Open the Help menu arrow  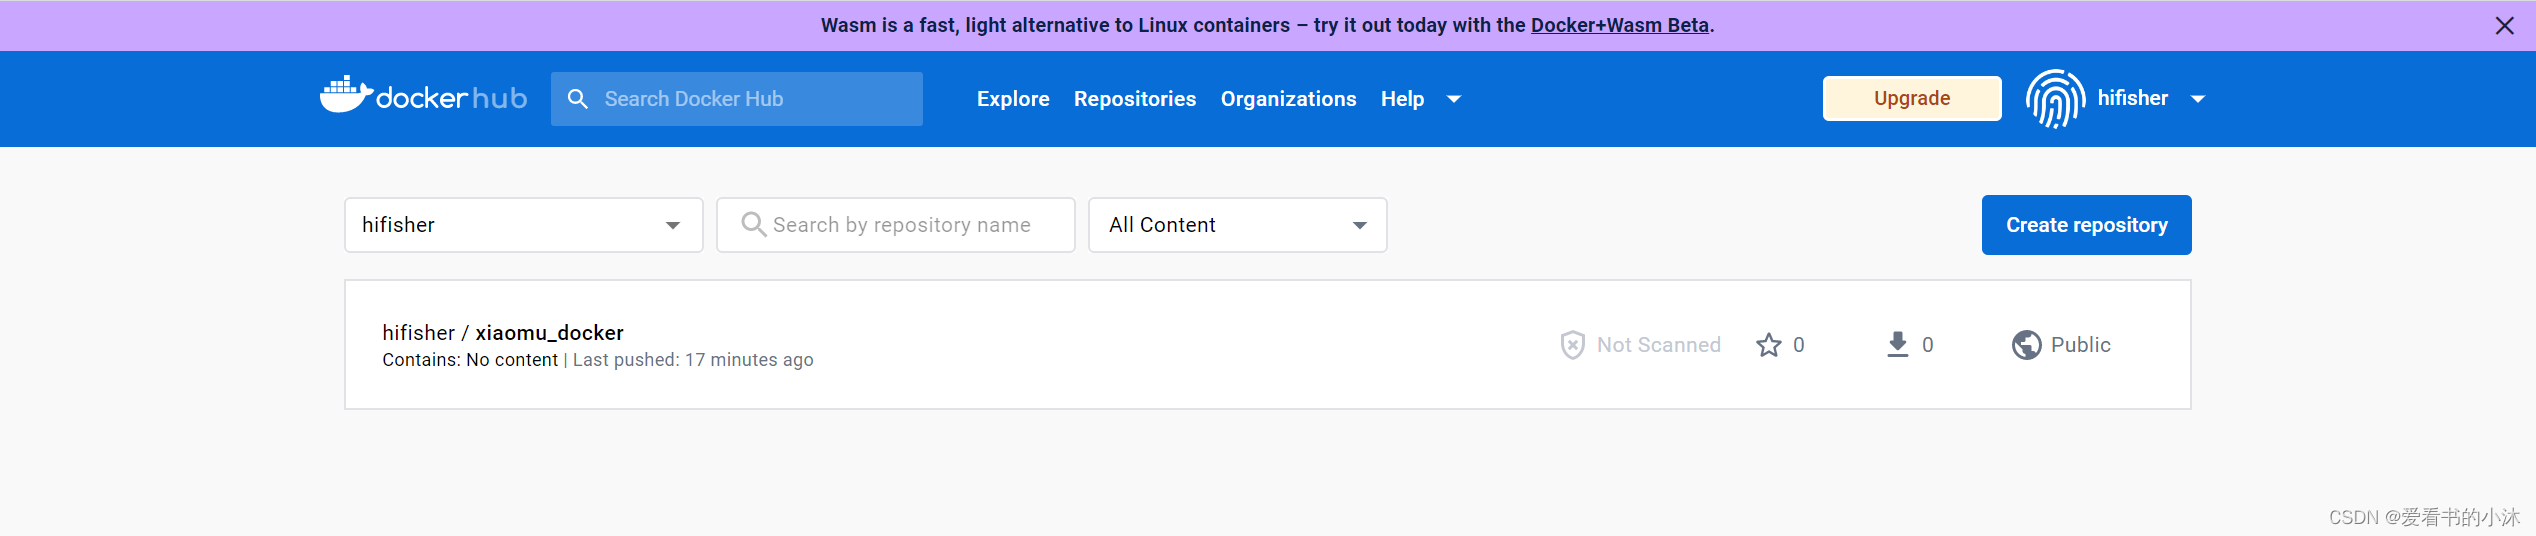coord(1454,99)
